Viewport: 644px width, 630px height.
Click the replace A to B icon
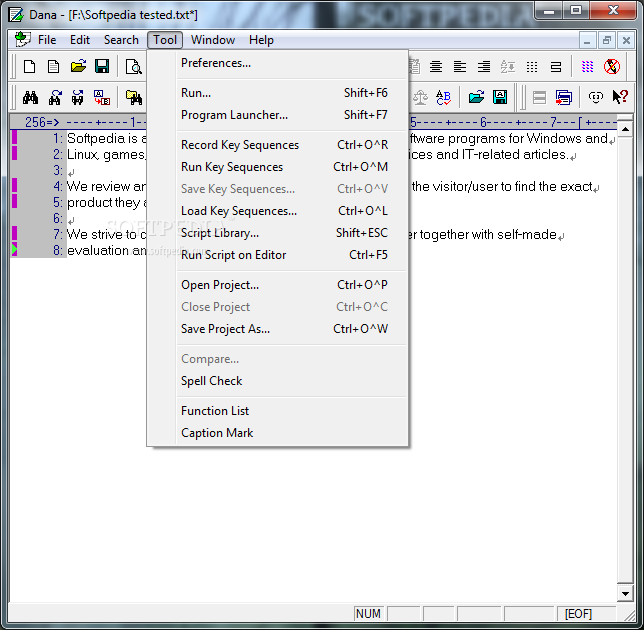pyautogui.click(x=102, y=97)
